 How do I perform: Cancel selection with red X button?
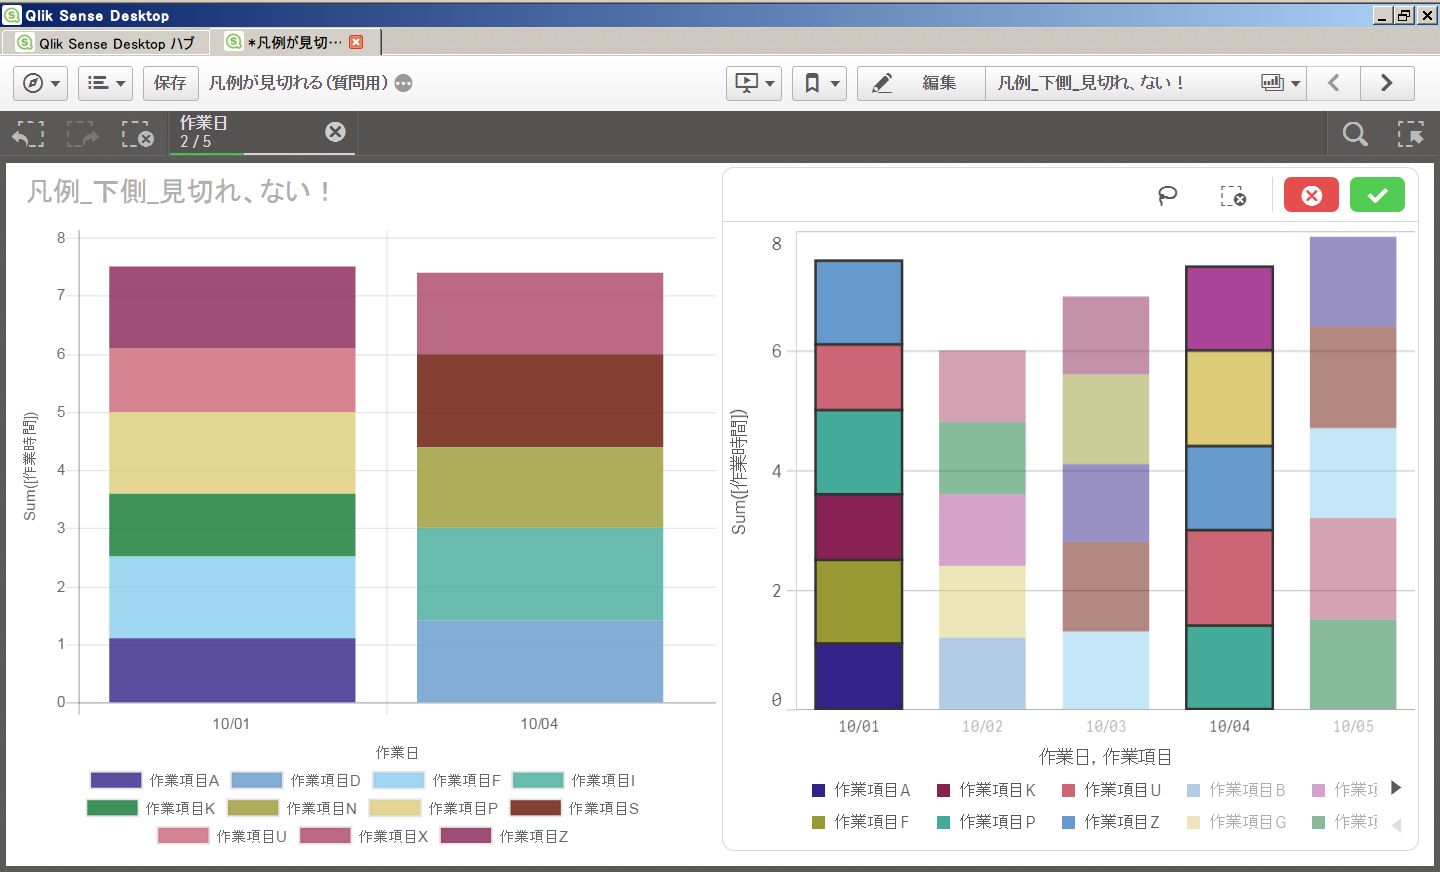click(1311, 195)
